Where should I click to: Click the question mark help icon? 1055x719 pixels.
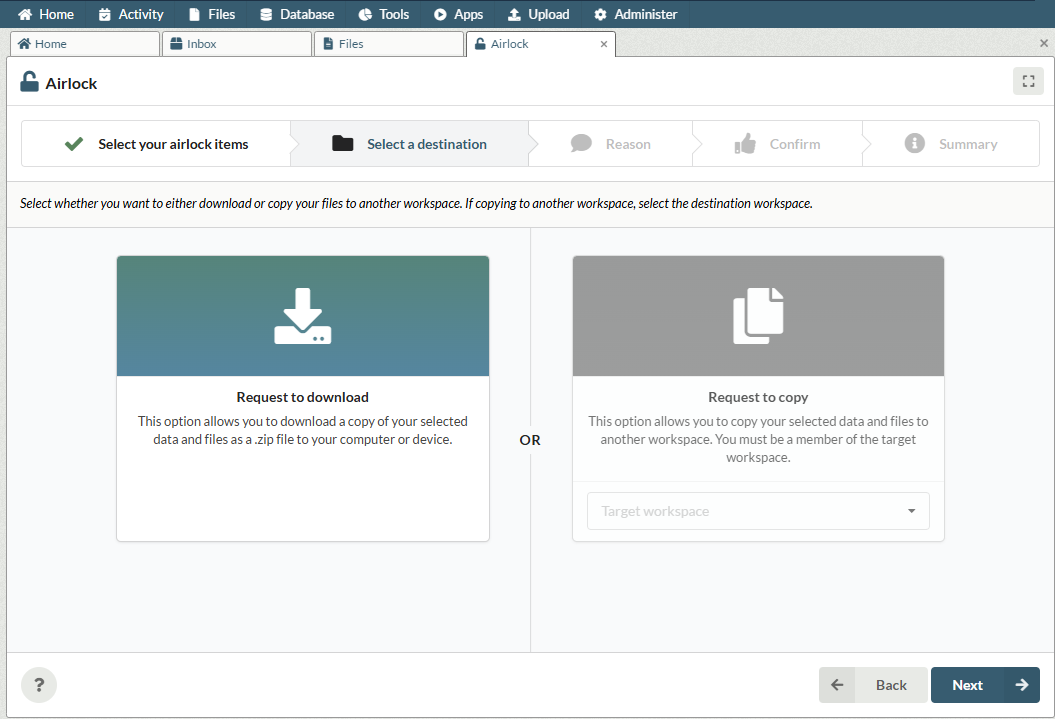(x=39, y=685)
